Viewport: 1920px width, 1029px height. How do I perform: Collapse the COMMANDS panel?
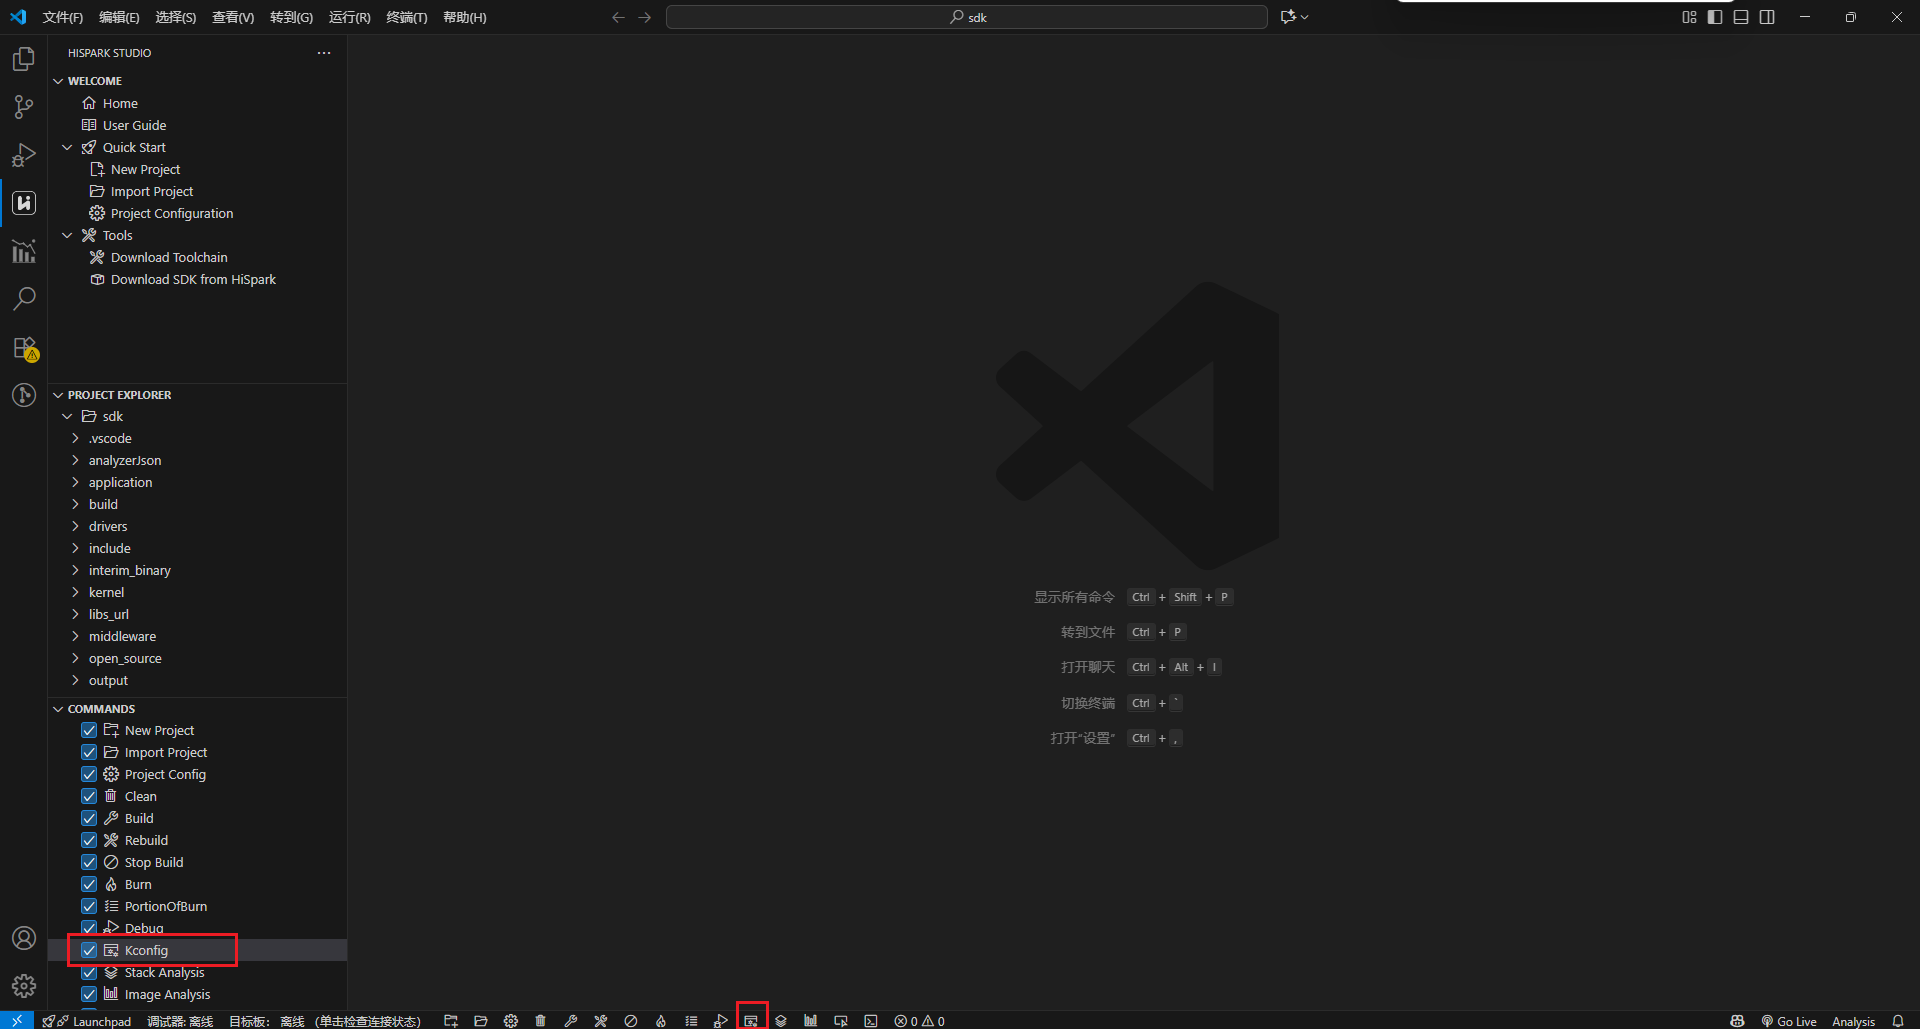[x=58, y=709]
